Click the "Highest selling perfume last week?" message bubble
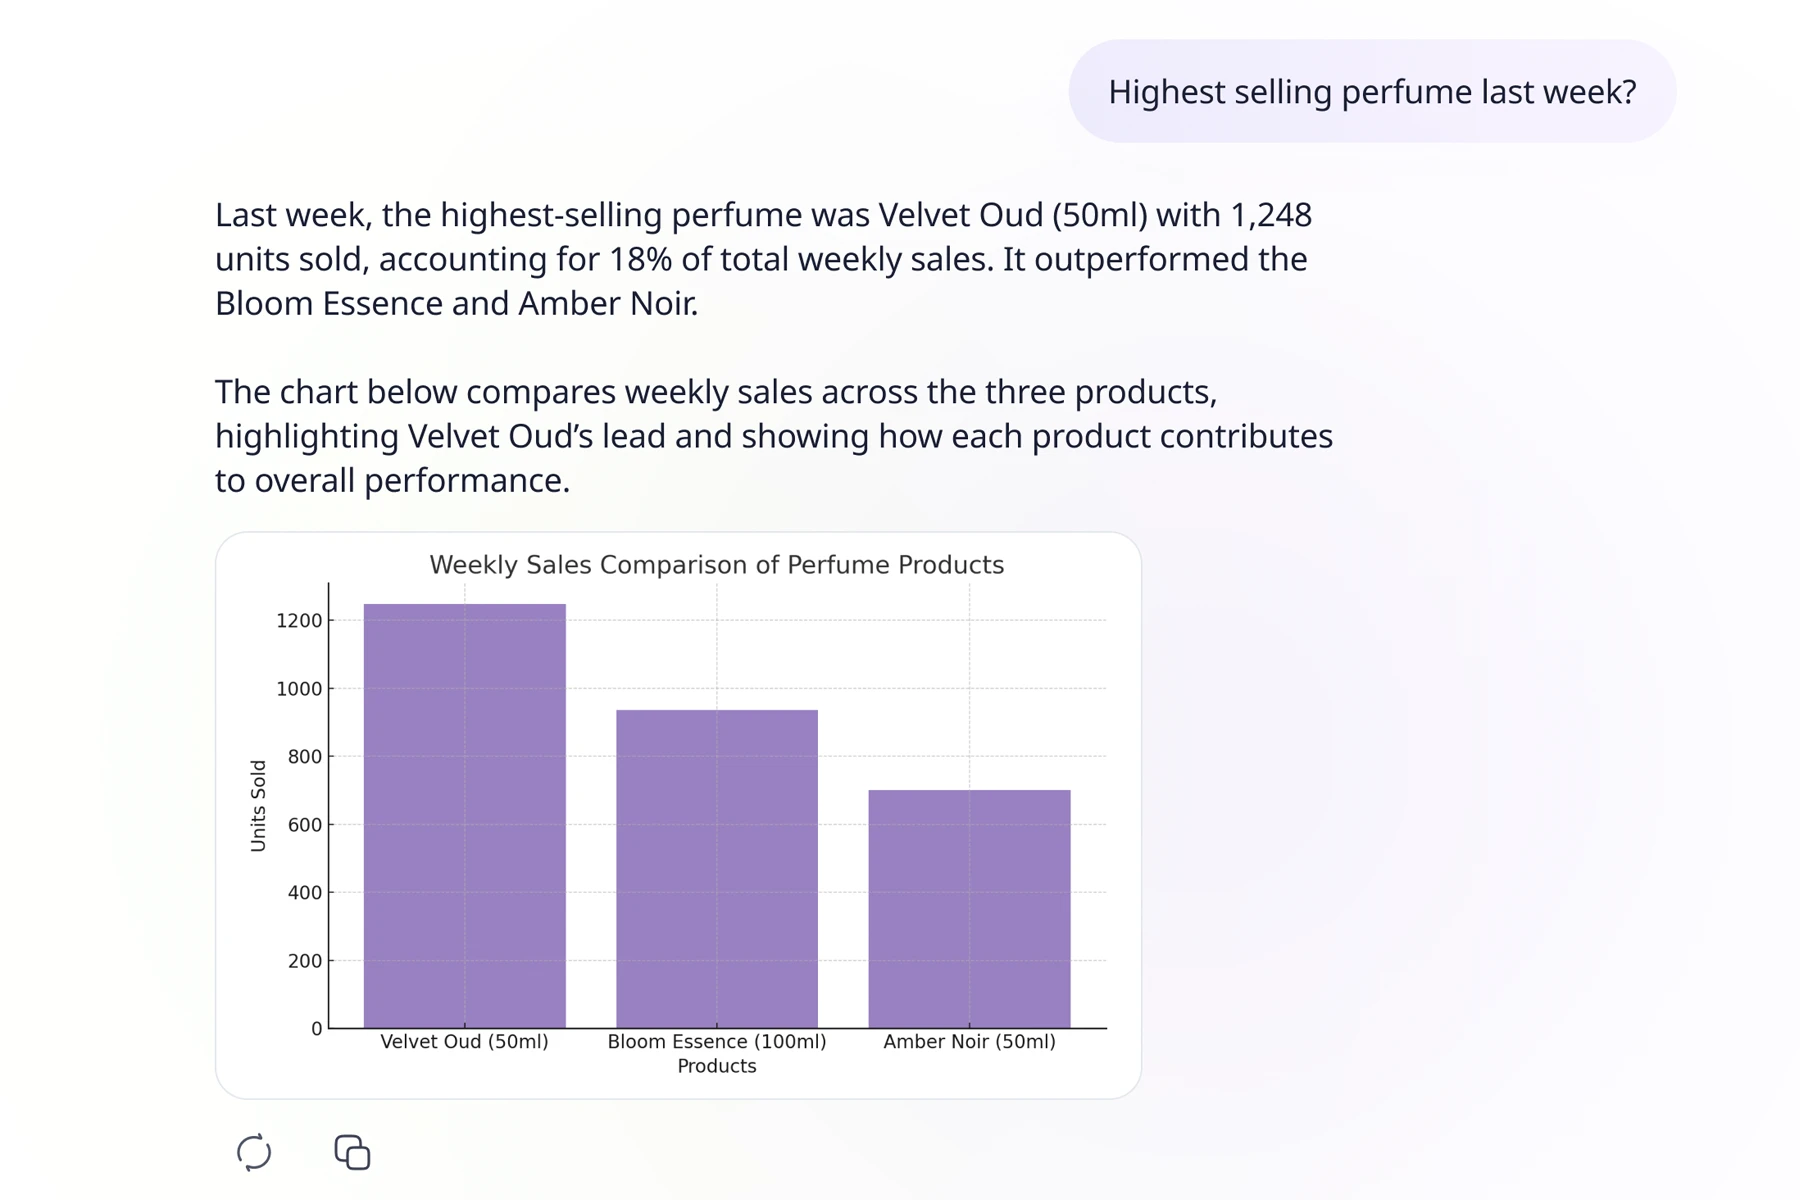Screen dimensions: 1800x1200 pyautogui.click(x=1371, y=92)
